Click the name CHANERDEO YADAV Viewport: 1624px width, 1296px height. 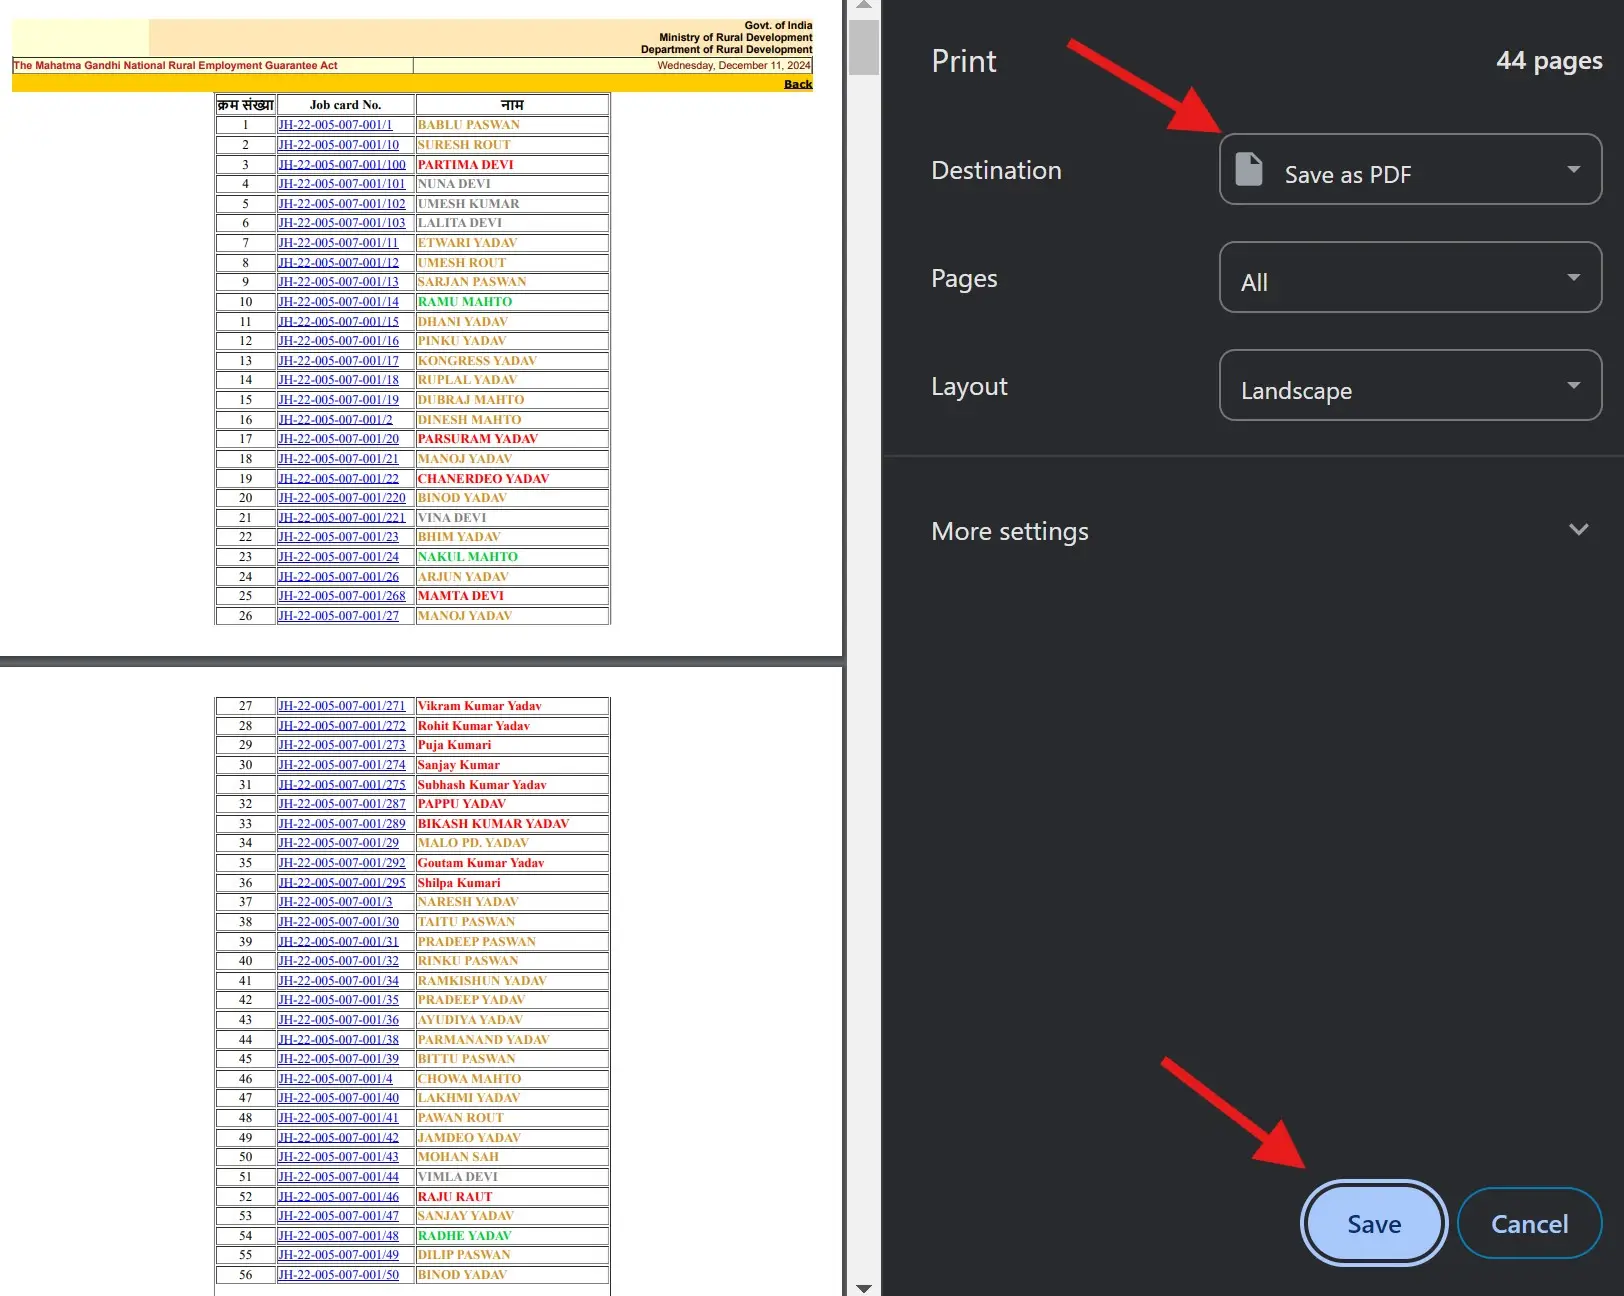click(x=484, y=479)
